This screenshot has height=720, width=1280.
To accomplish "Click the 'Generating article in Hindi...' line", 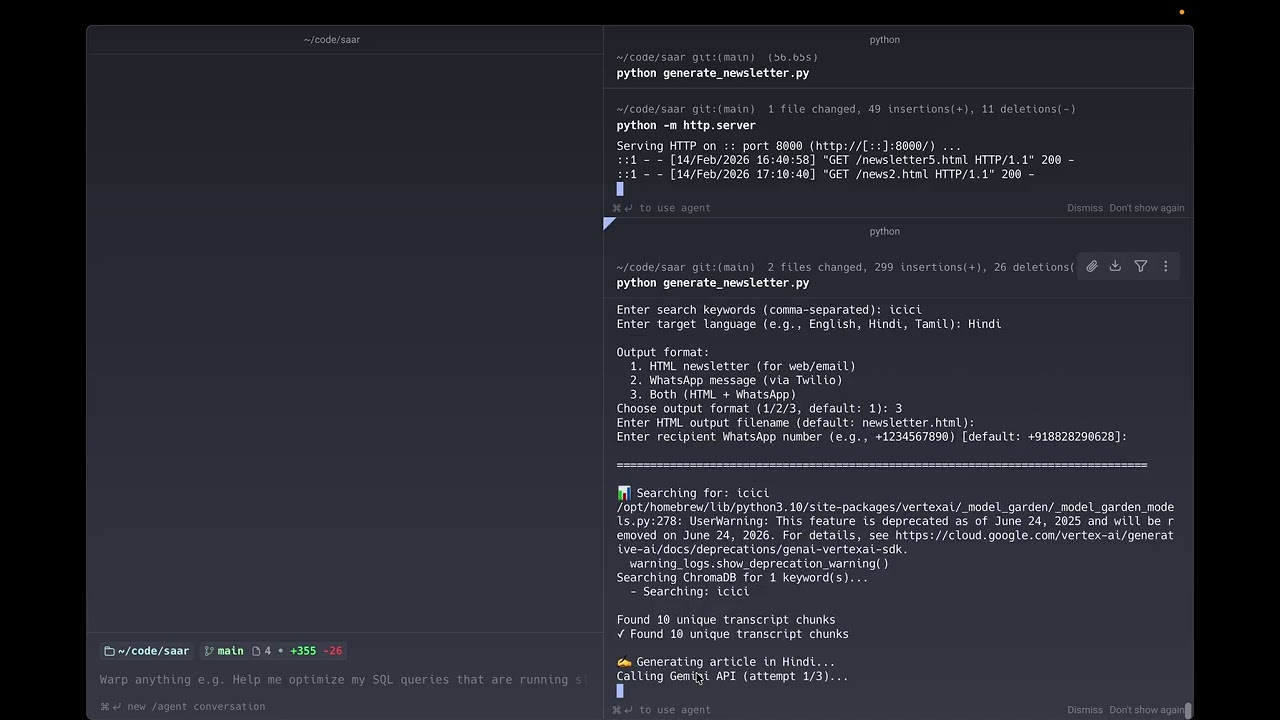I will (x=725, y=662).
